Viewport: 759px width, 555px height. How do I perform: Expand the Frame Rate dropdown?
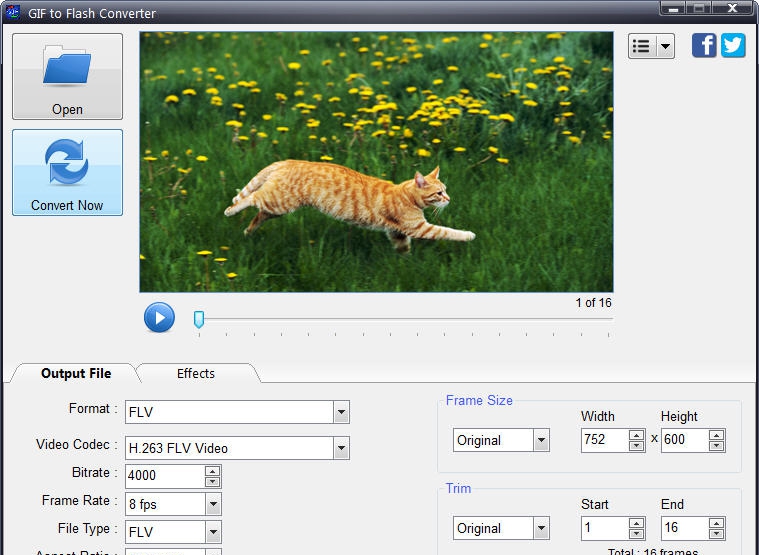[213, 504]
